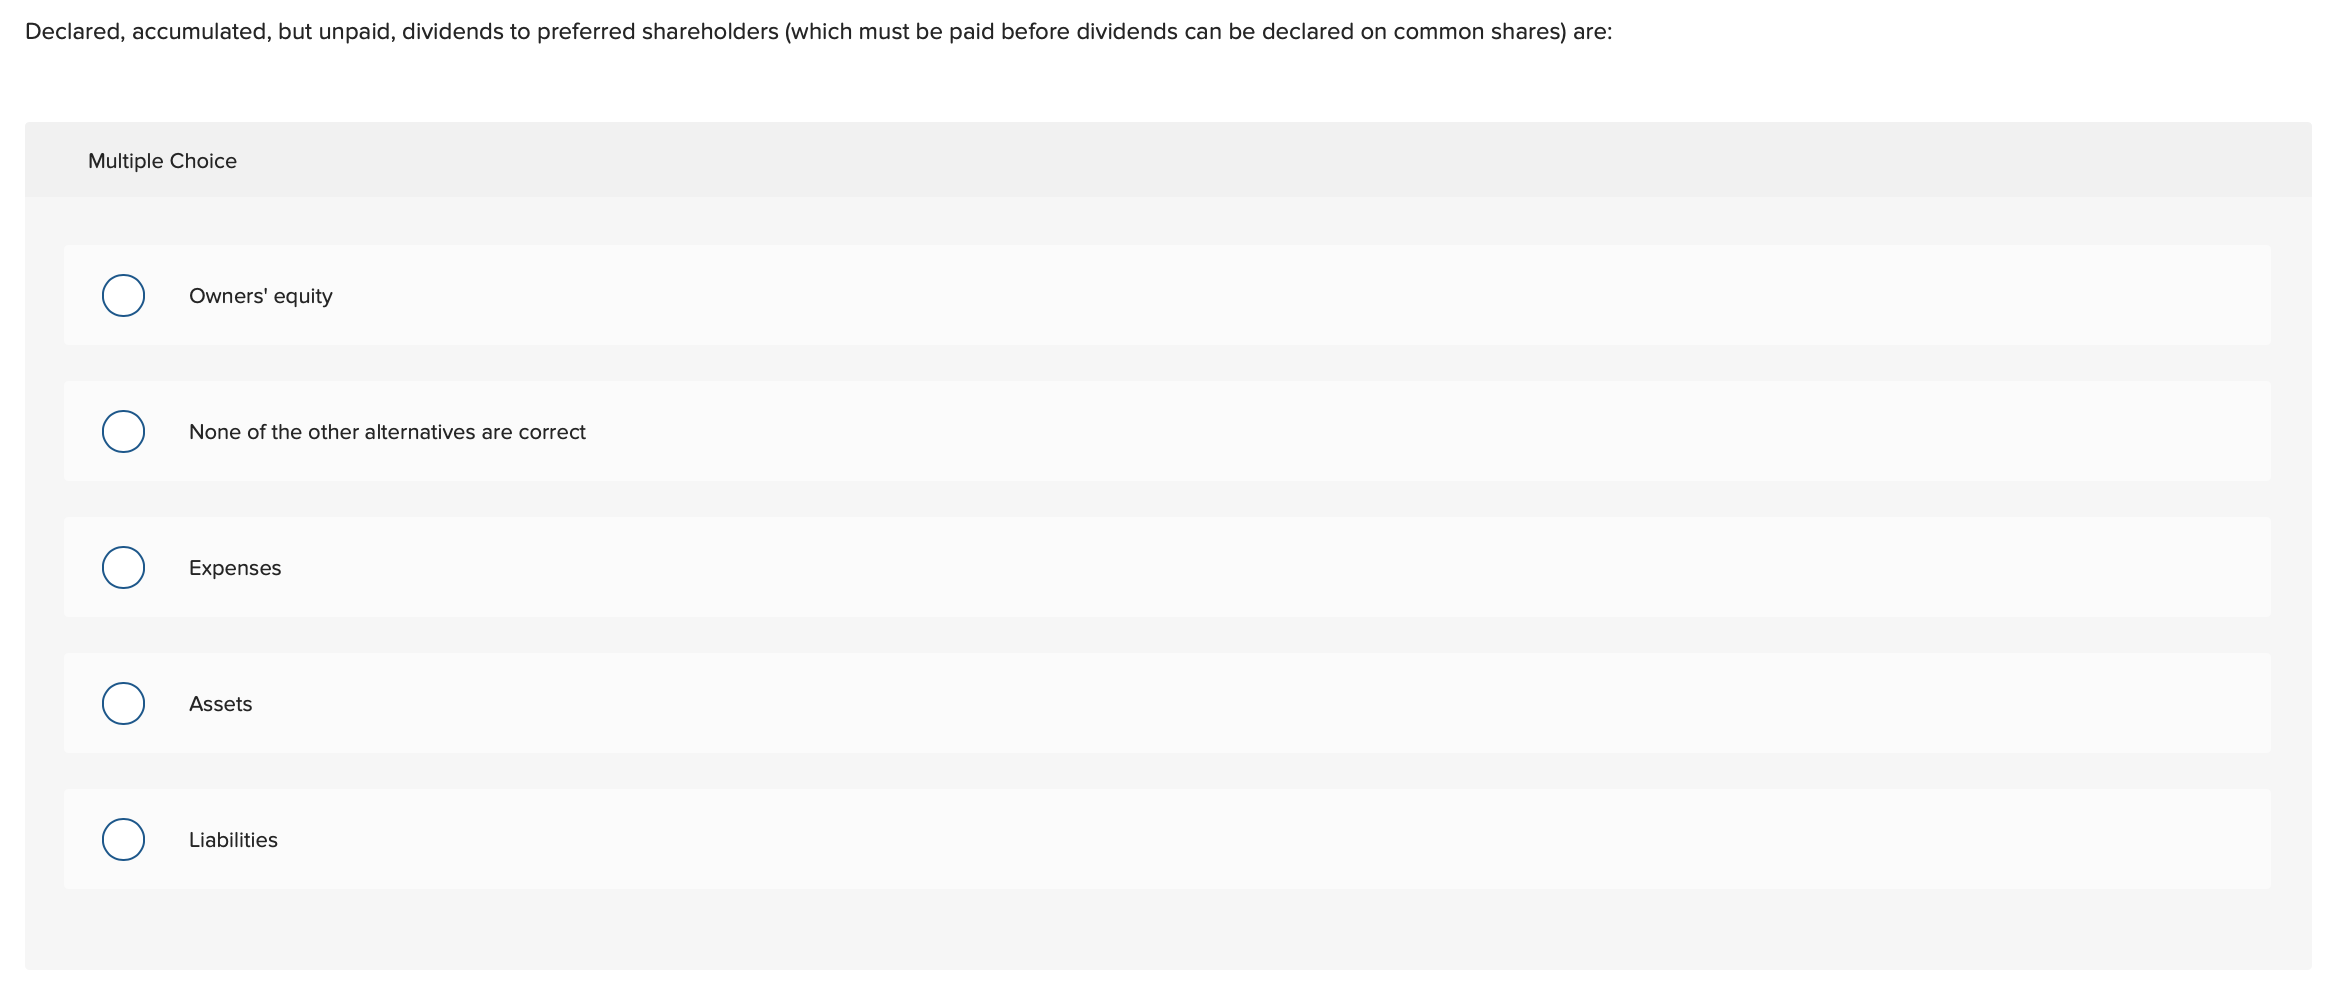Select the Expenses radio button
This screenshot has height=1002, width=2340.
tap(123, 567)
